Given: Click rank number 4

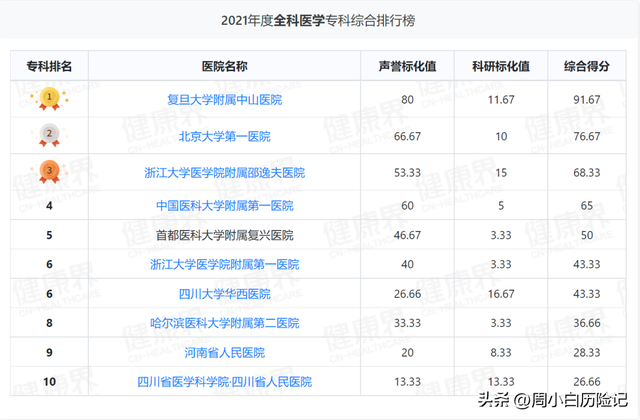Looking at the screenshot, I should click(49, 205).
